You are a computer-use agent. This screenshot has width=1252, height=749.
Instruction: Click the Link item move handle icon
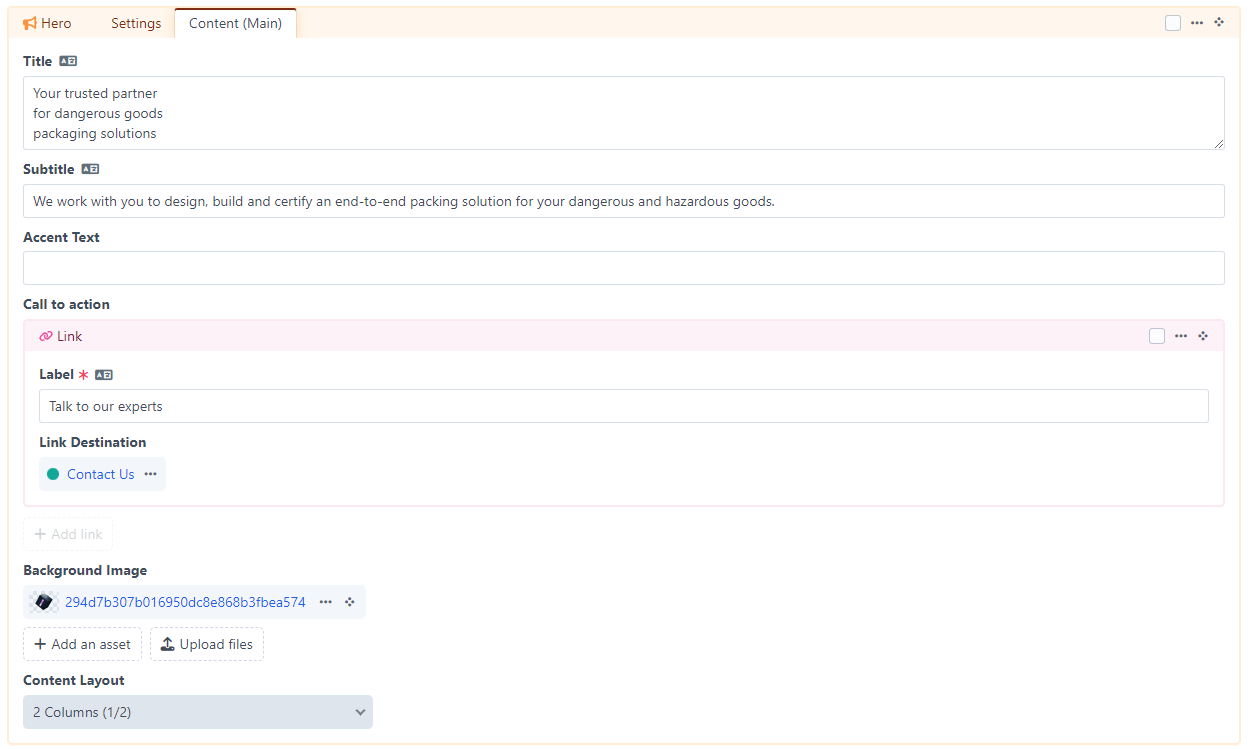pyautogui.click(x=1203, y=336)
